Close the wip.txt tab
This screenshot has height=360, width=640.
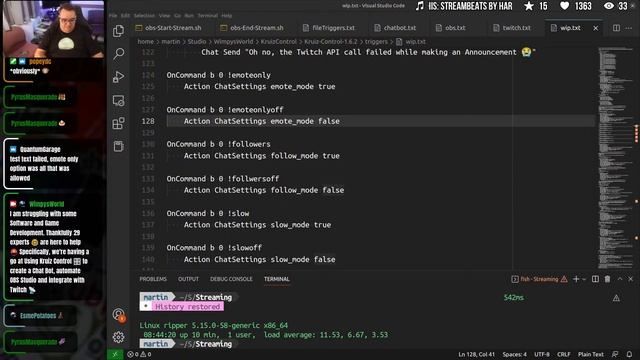click(x=596, y=28)
